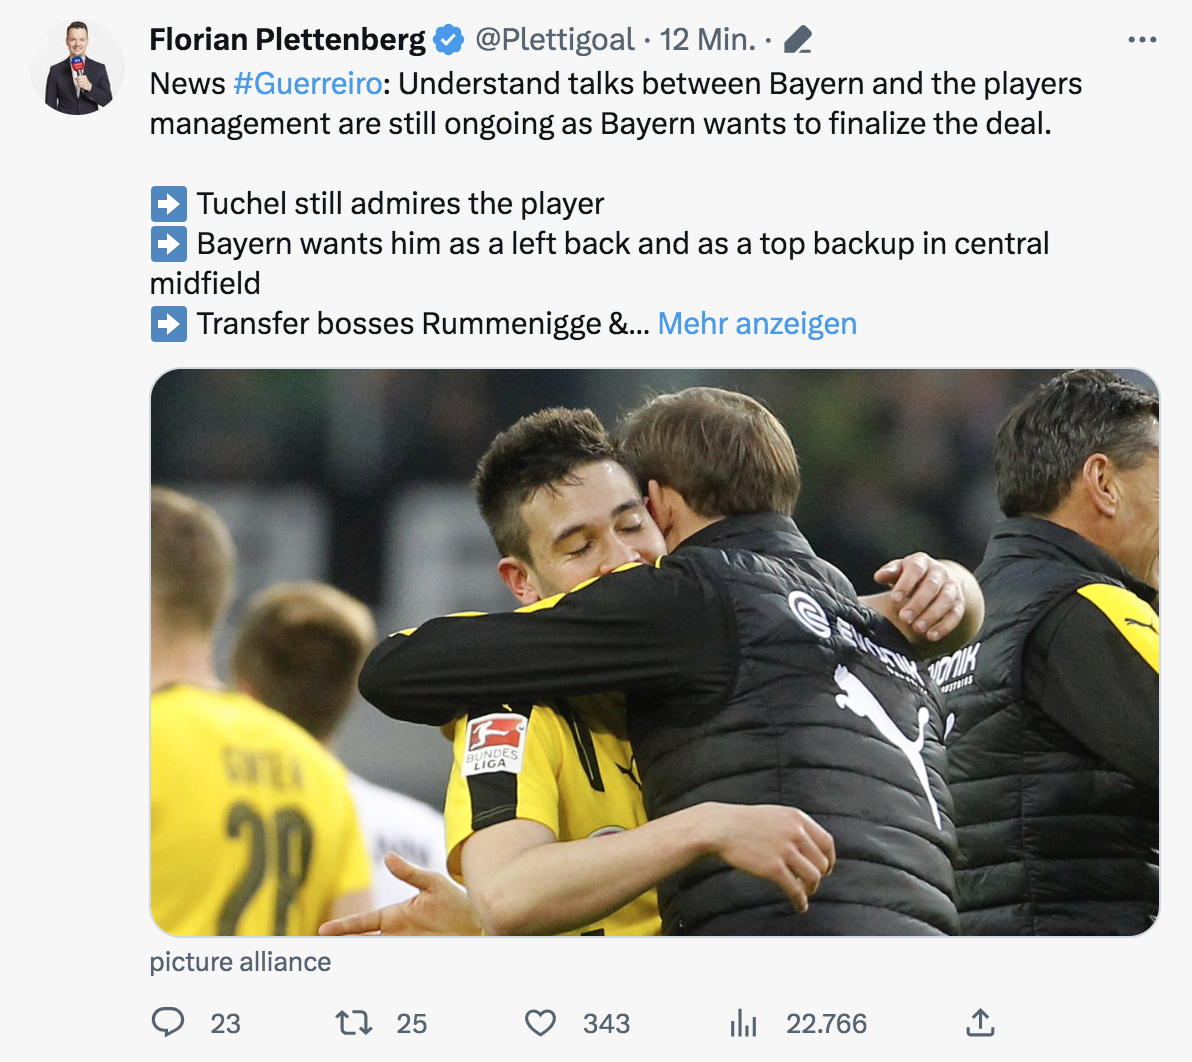Open the #Guerreiro hashtag
The height and width of the screenshot is (1062, 1192).
(307, 83)
